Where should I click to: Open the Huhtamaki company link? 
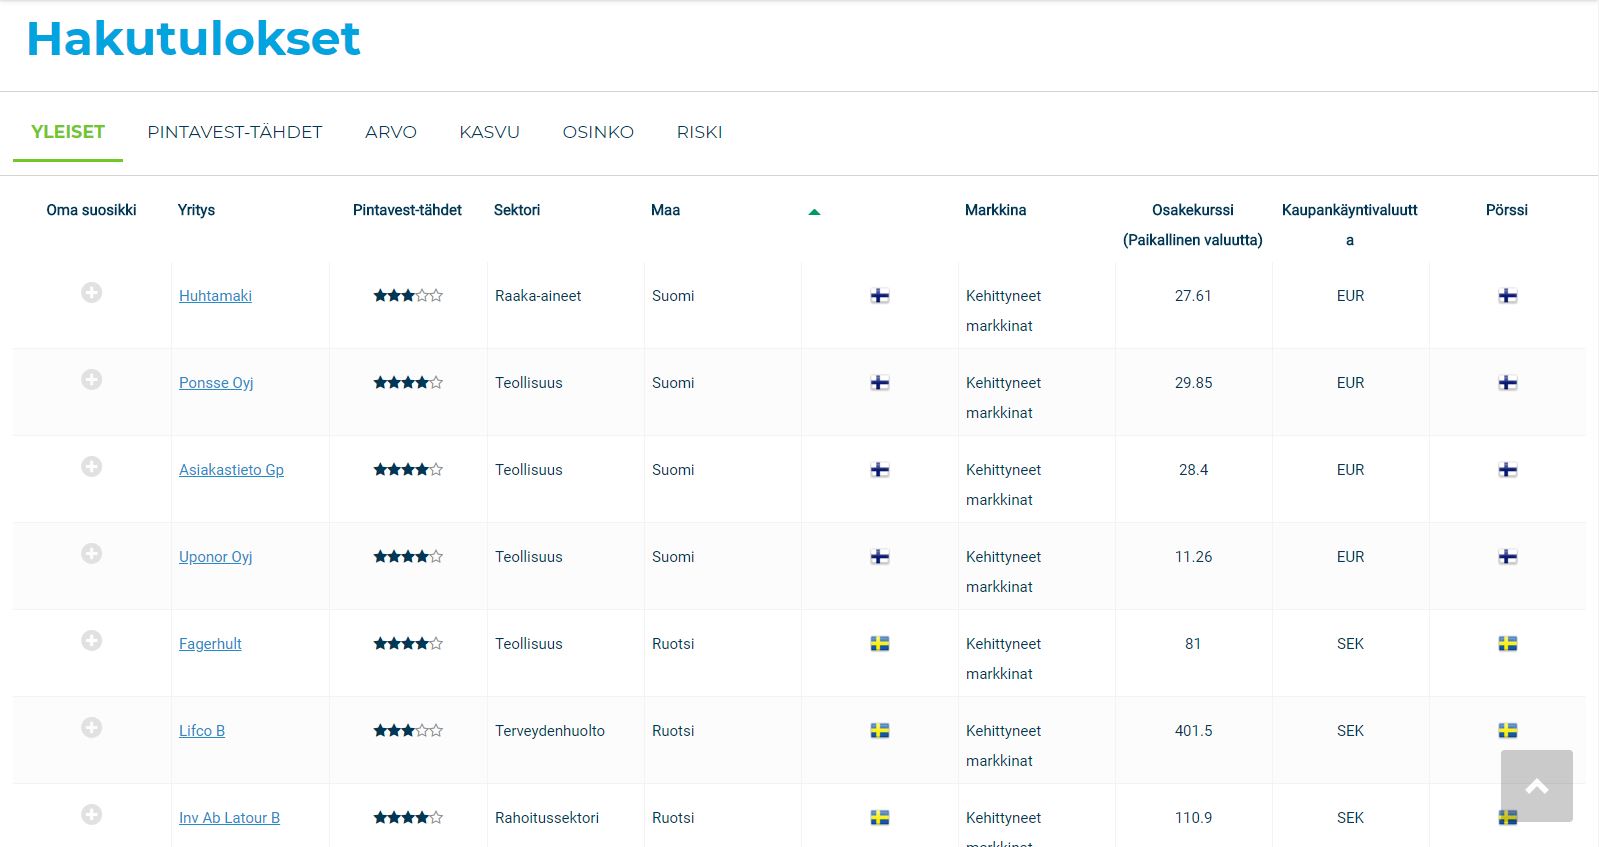point(215,296)
